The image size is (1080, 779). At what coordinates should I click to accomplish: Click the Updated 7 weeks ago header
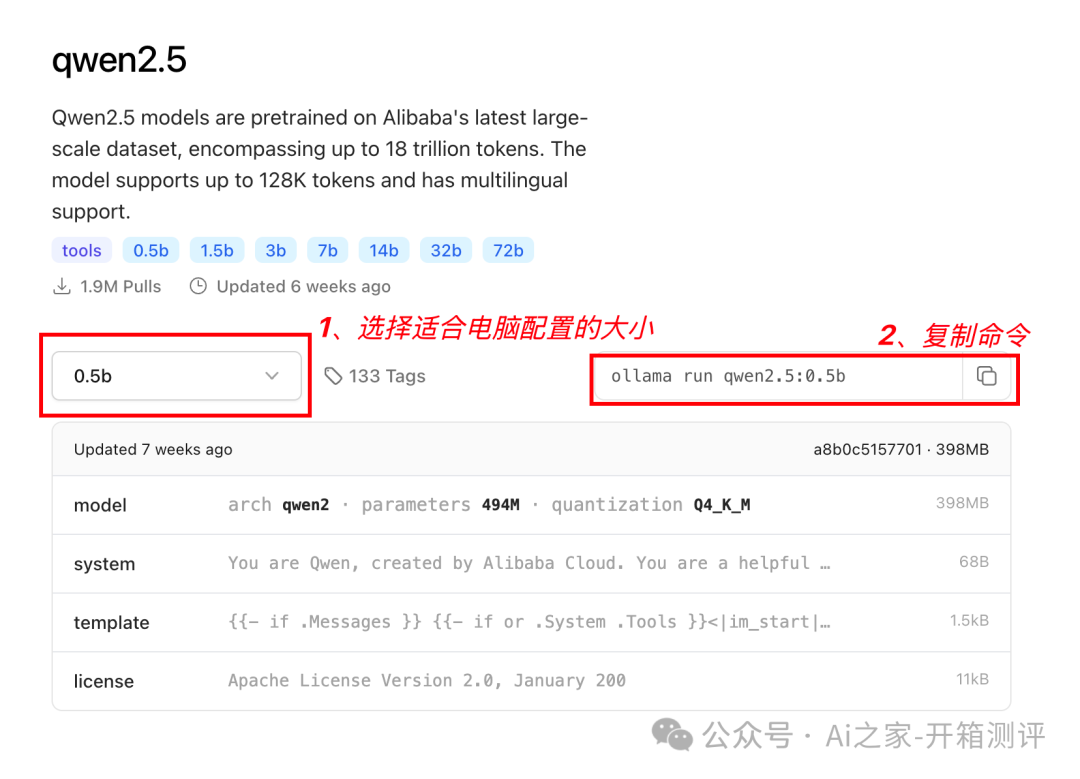click(x=153, y=450)
